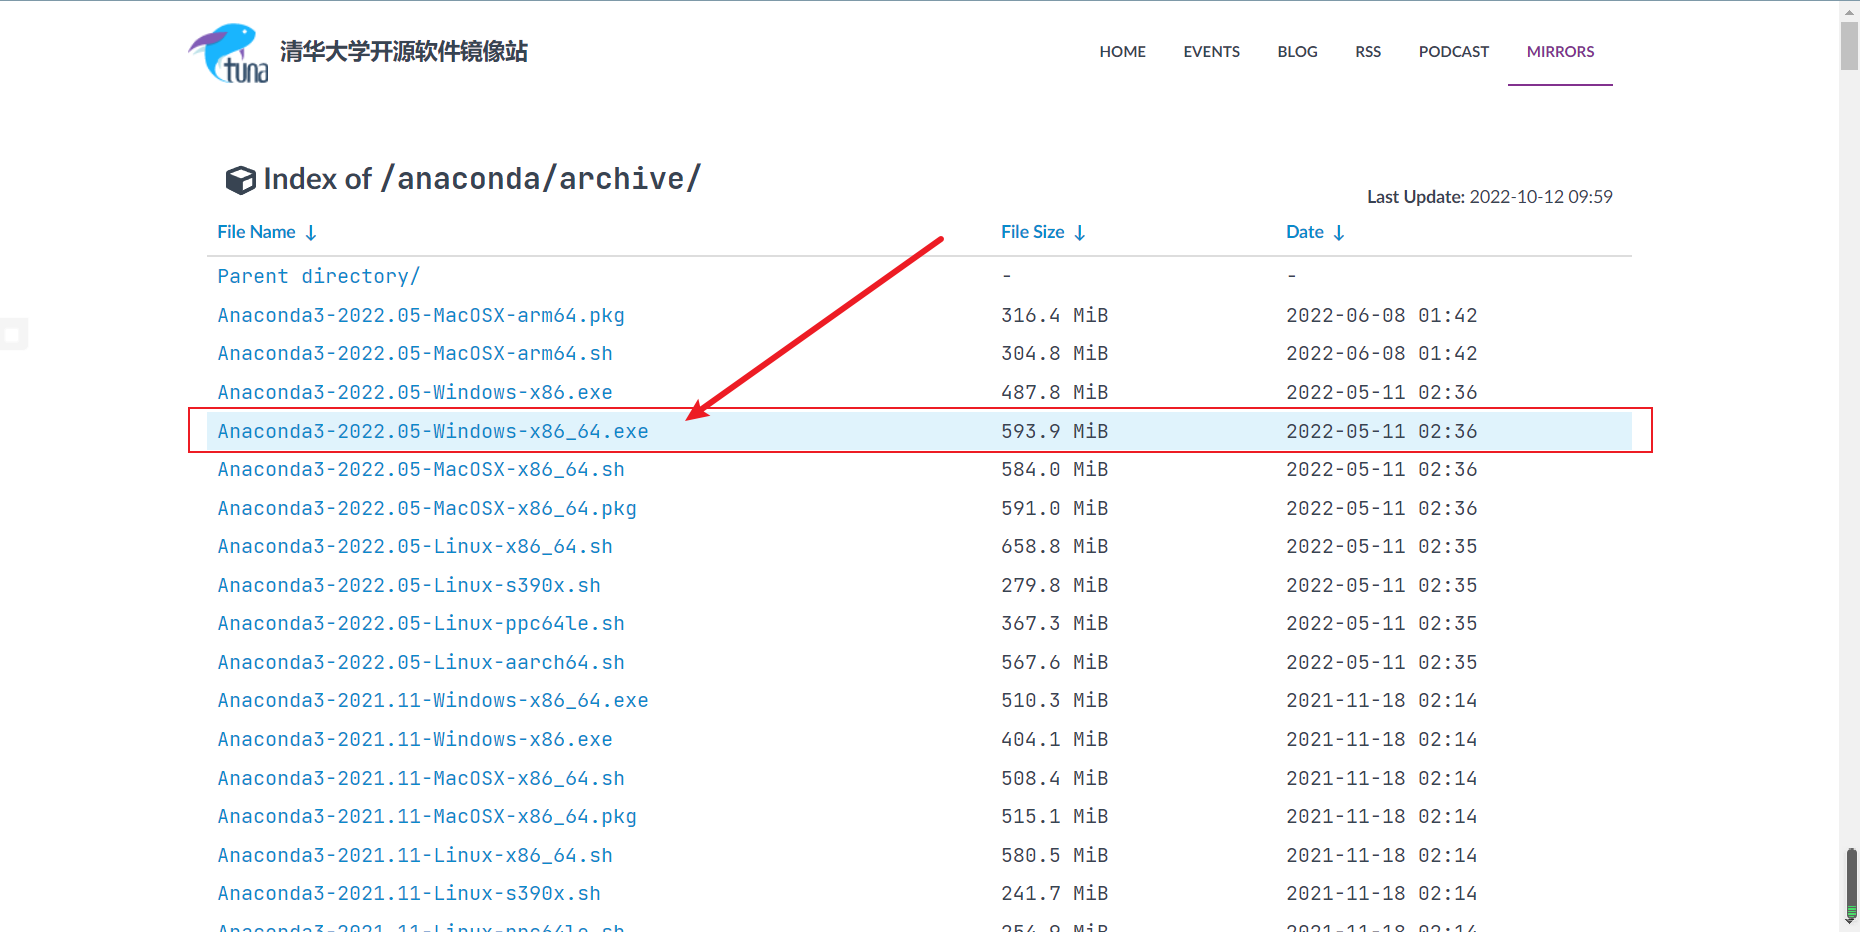The height and width of the screenshot is (932, 1860).
Task: Download Anaconda3-2022.05-Windows-x86_64.exe
Action: click(433, 431)
